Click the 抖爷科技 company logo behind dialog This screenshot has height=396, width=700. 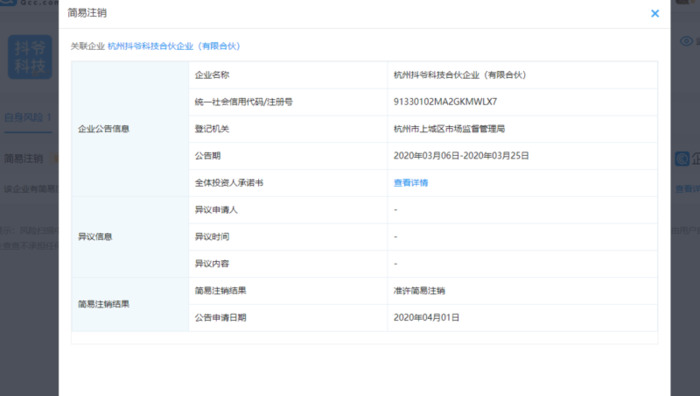coord(30,57)
